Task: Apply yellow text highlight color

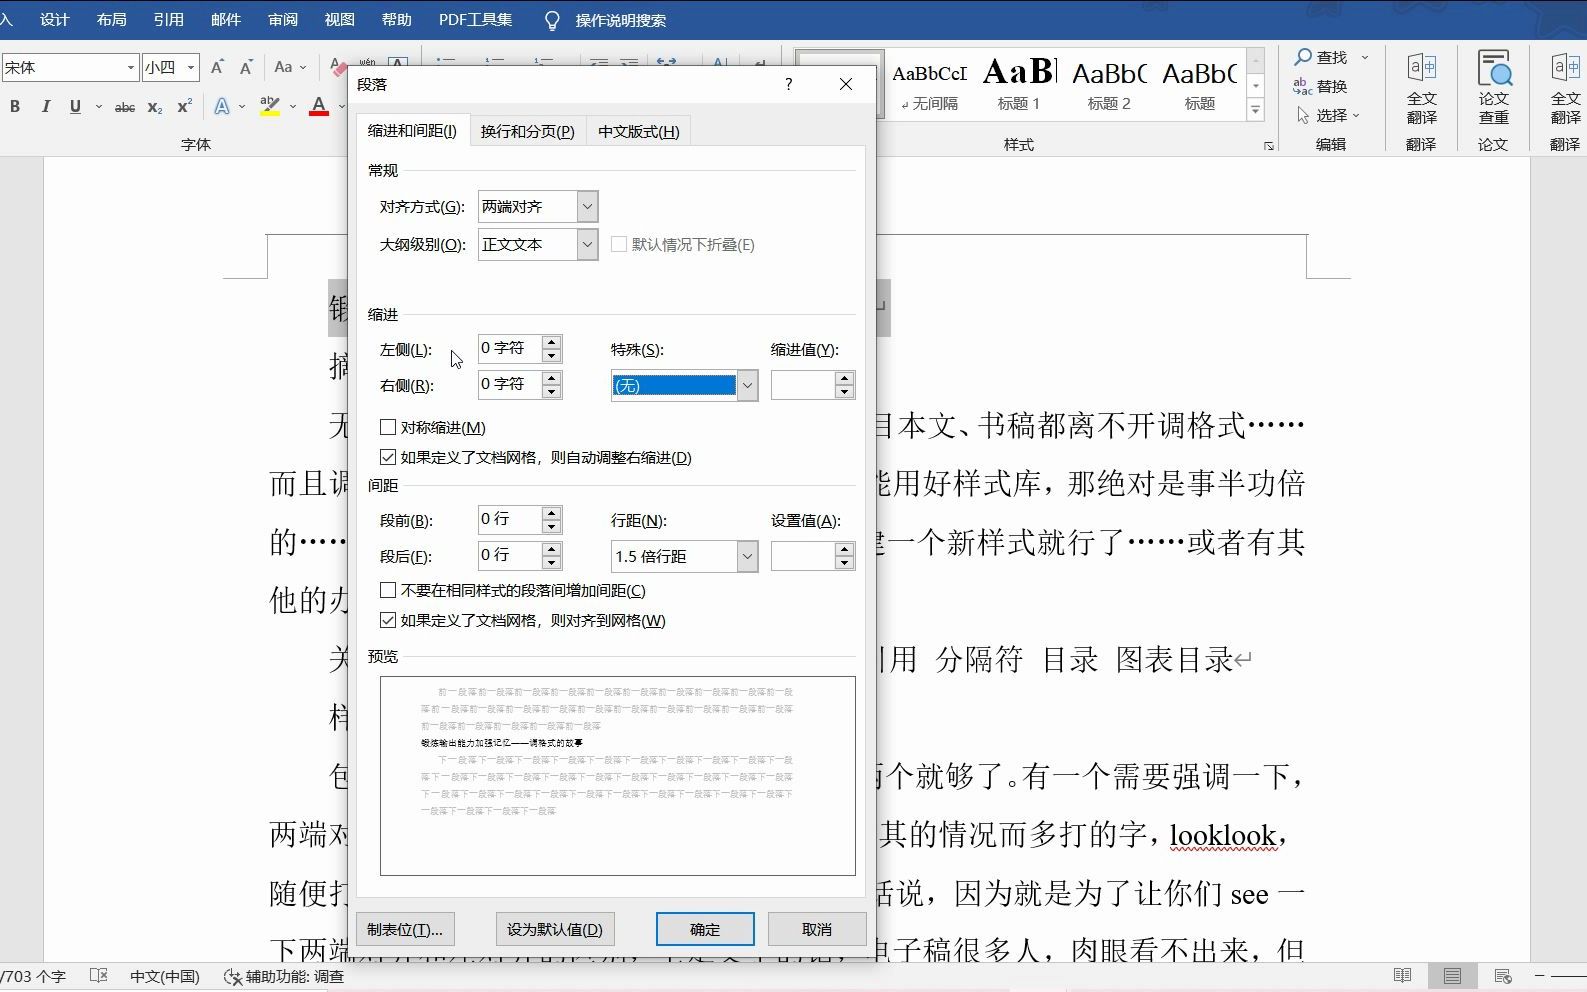Action: pyautogui.click(x=270, y=107)
